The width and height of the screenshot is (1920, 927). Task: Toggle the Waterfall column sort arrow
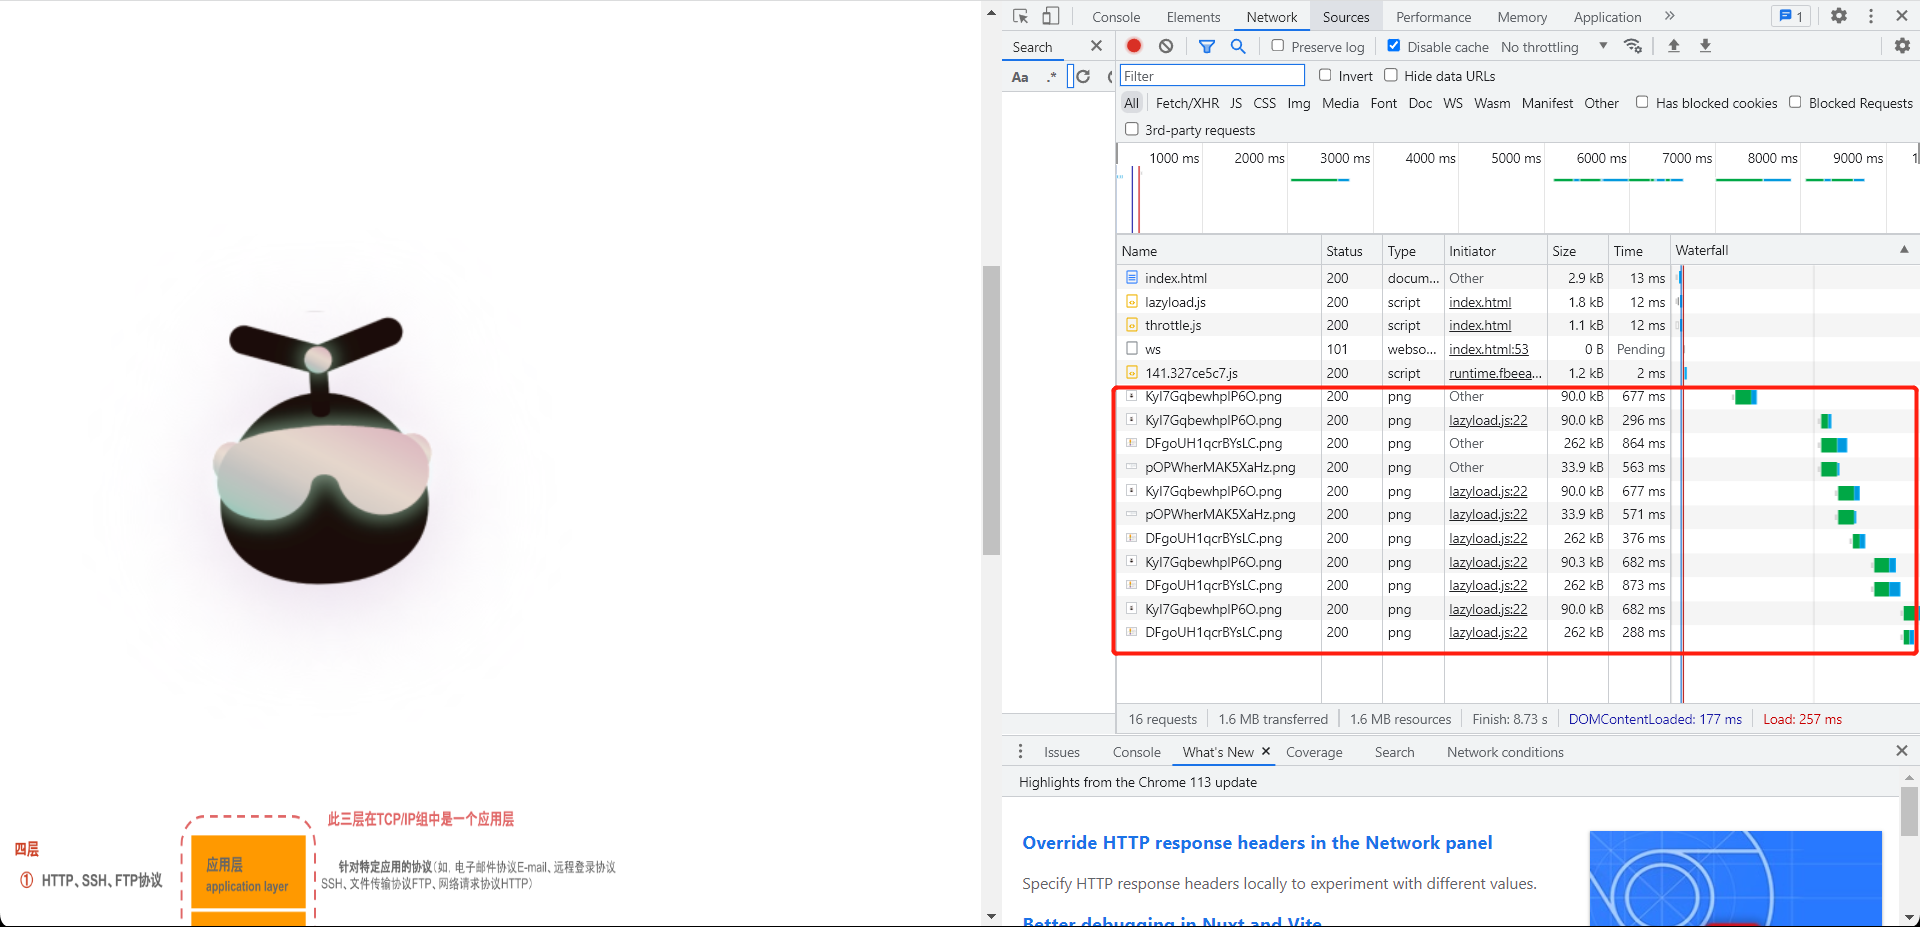pyautogui.click(x=1904, y=250)
